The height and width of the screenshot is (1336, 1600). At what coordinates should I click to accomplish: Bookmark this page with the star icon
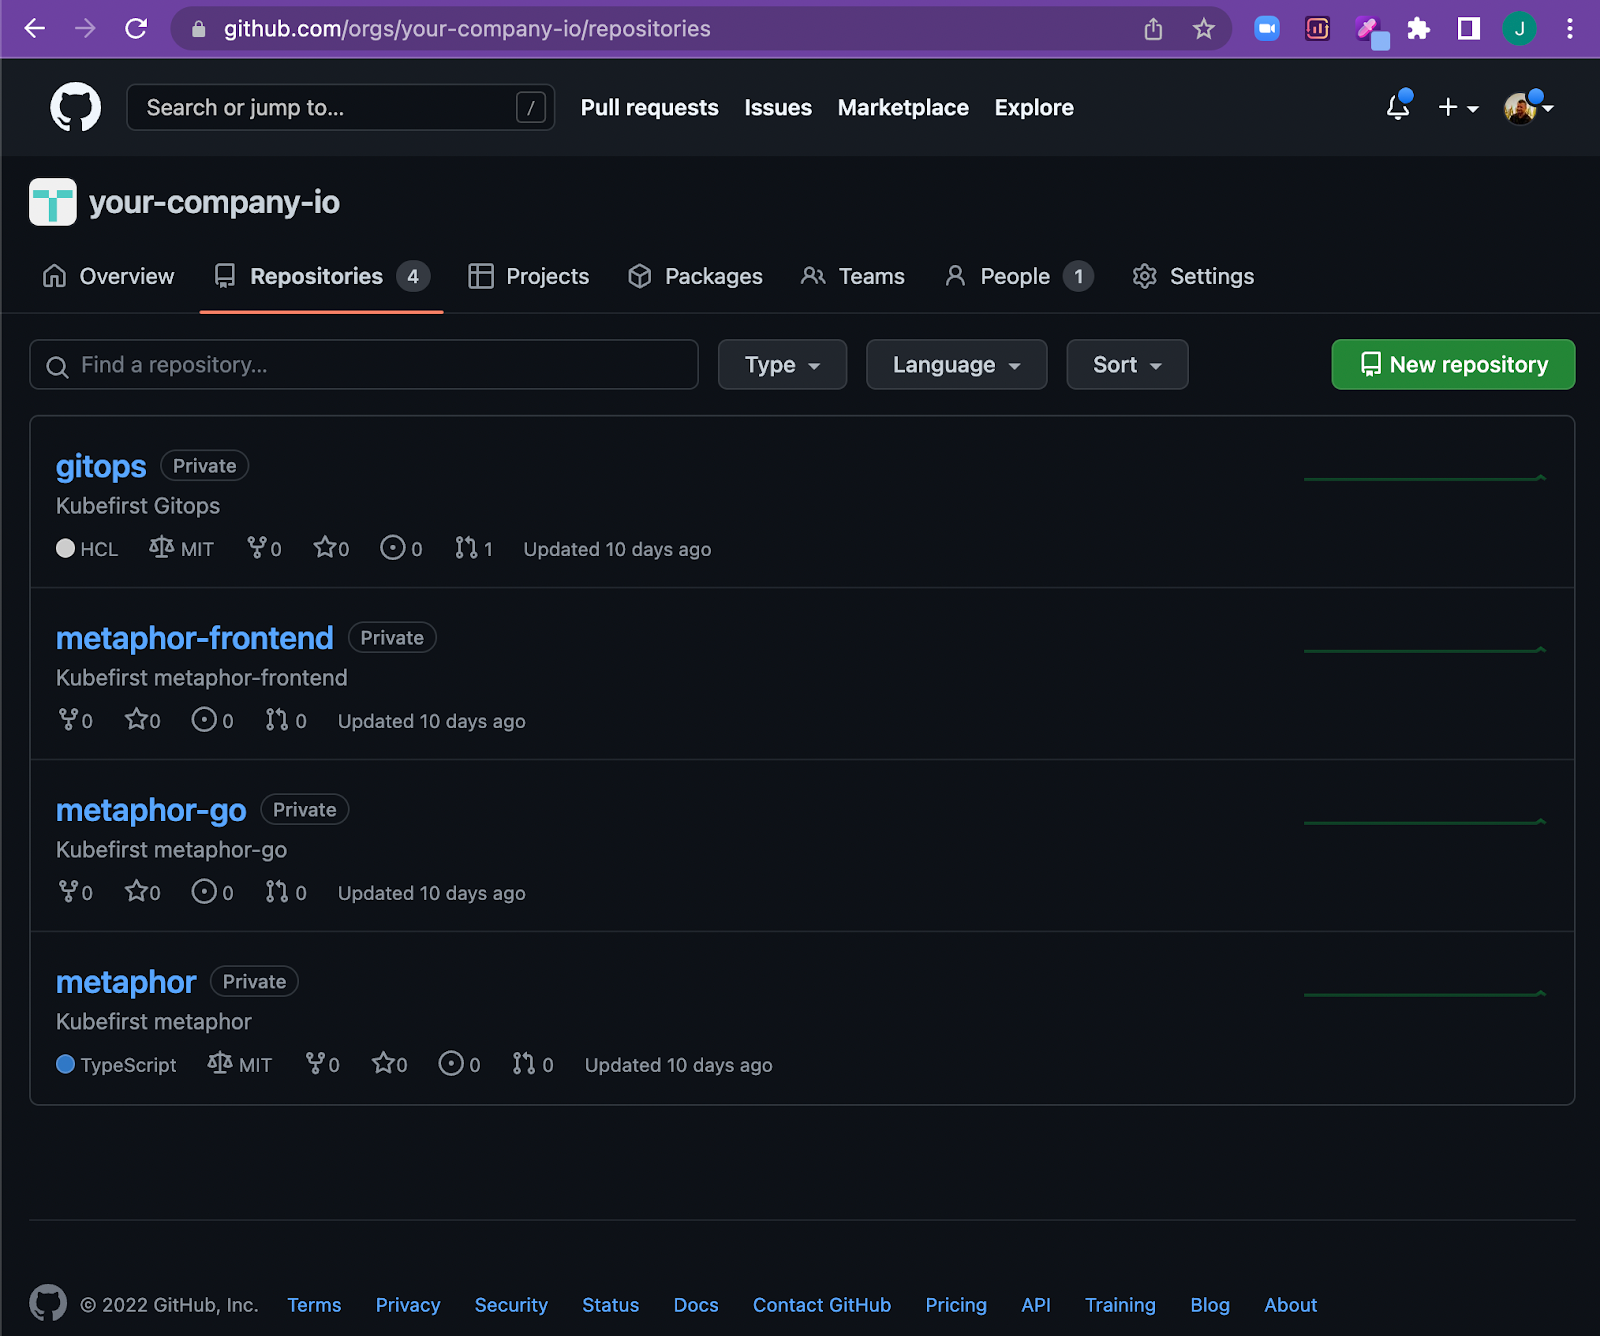click(x=1204, y=29)
